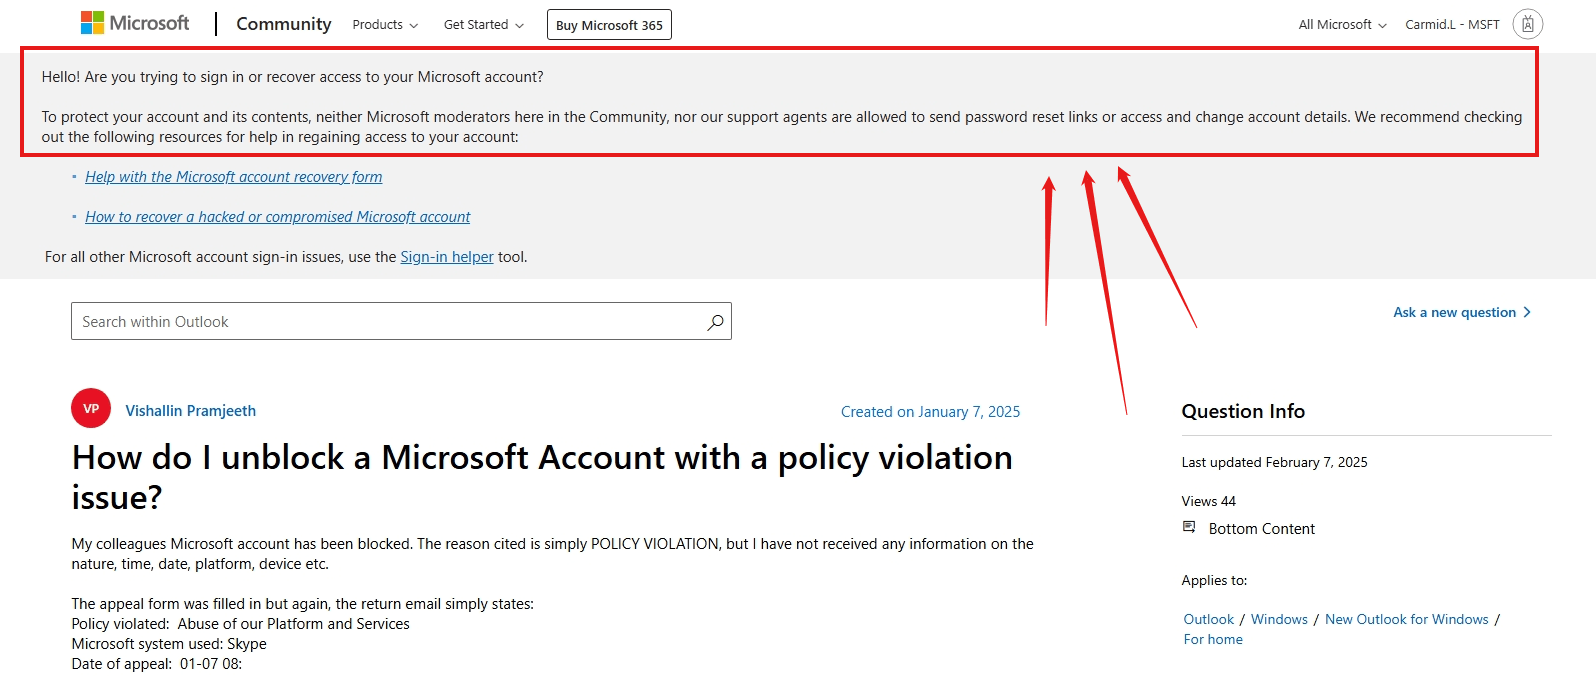Click Buy Microsoft 365 button
Screen dimensions: 1596x676
click(609, 25)
